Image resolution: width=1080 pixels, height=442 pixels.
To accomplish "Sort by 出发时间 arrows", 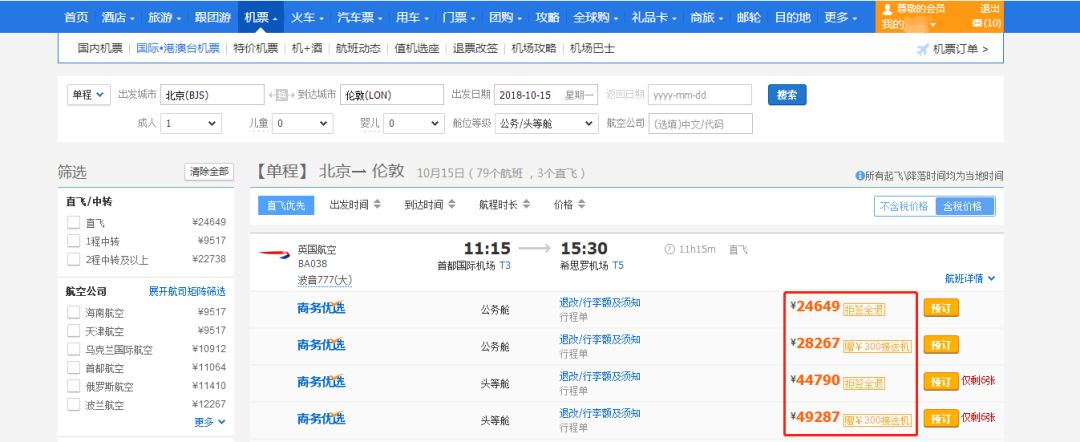I will coord(377,204).
